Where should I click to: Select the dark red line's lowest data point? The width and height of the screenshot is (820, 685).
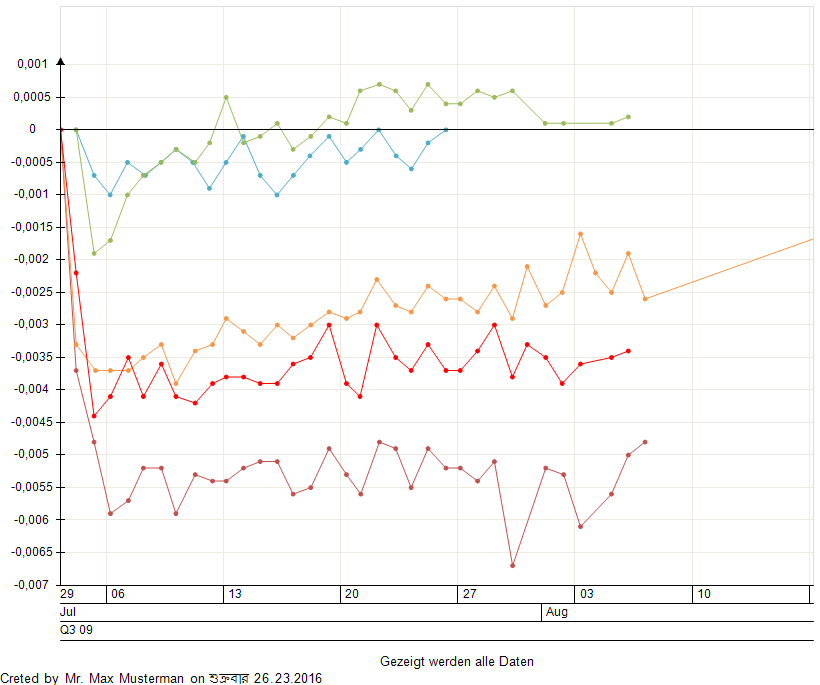(513, 565)
